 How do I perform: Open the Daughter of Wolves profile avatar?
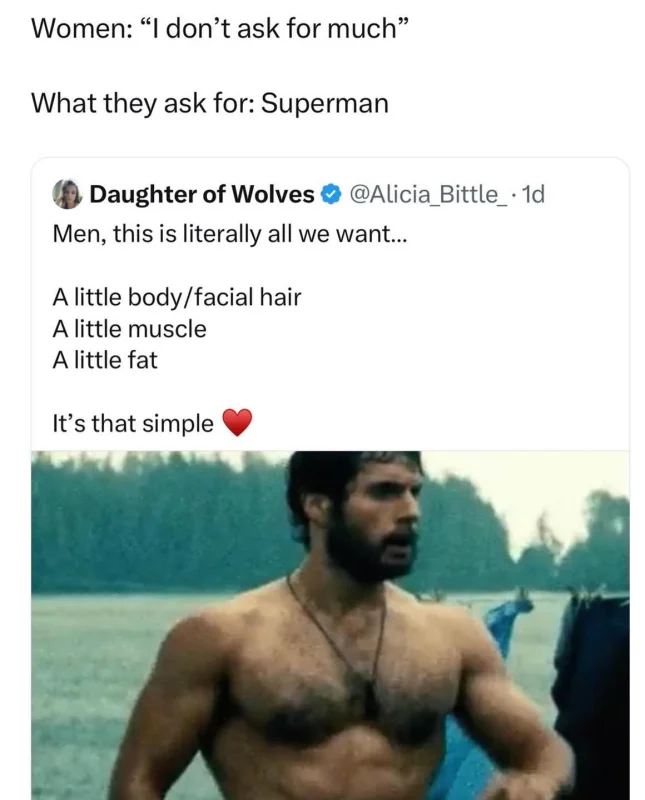(67, 194)
